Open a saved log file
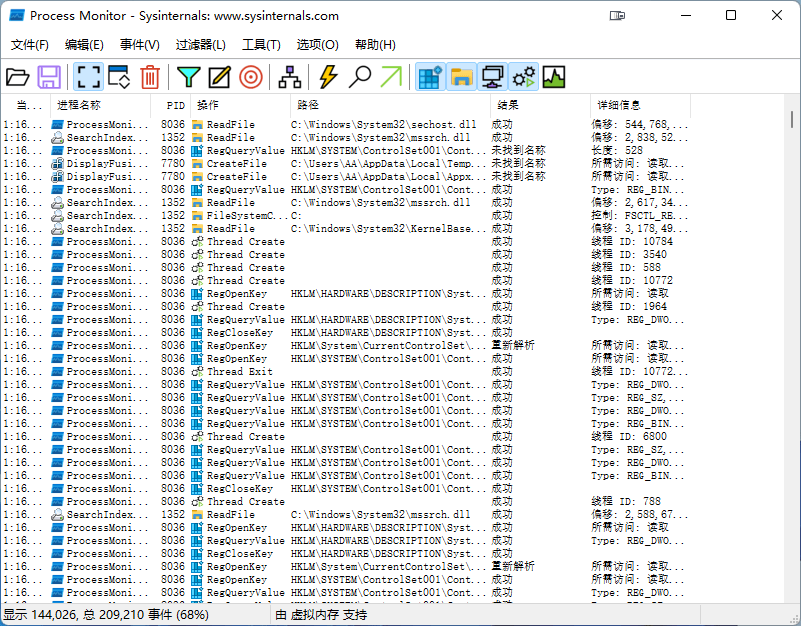Screen dimensions: 801x626 20,76
